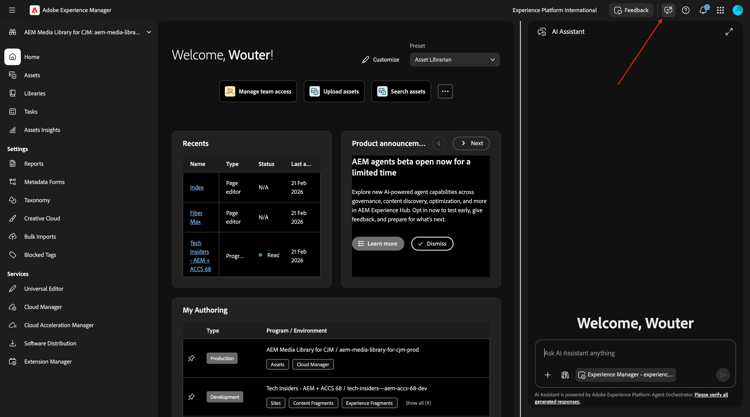
Task: Open Tech Insiders AEM + ACCS 68 link
Action: click(200, 256)
